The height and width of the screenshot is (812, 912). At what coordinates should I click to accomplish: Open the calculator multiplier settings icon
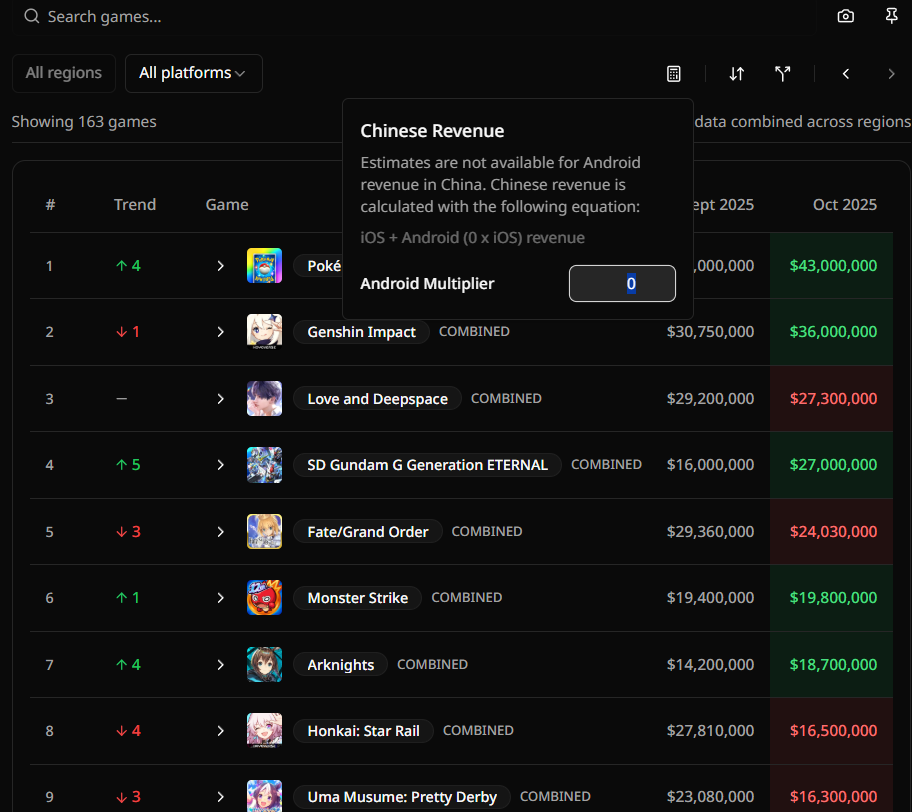click(674, 74)
